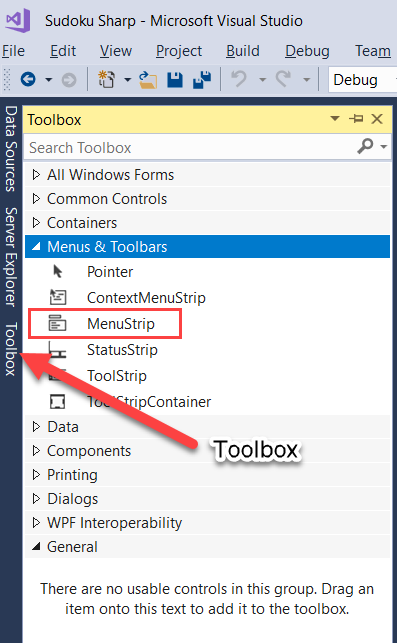Open the Data Sources side tab
The image size is (397, 643).
tap(11, 148)
